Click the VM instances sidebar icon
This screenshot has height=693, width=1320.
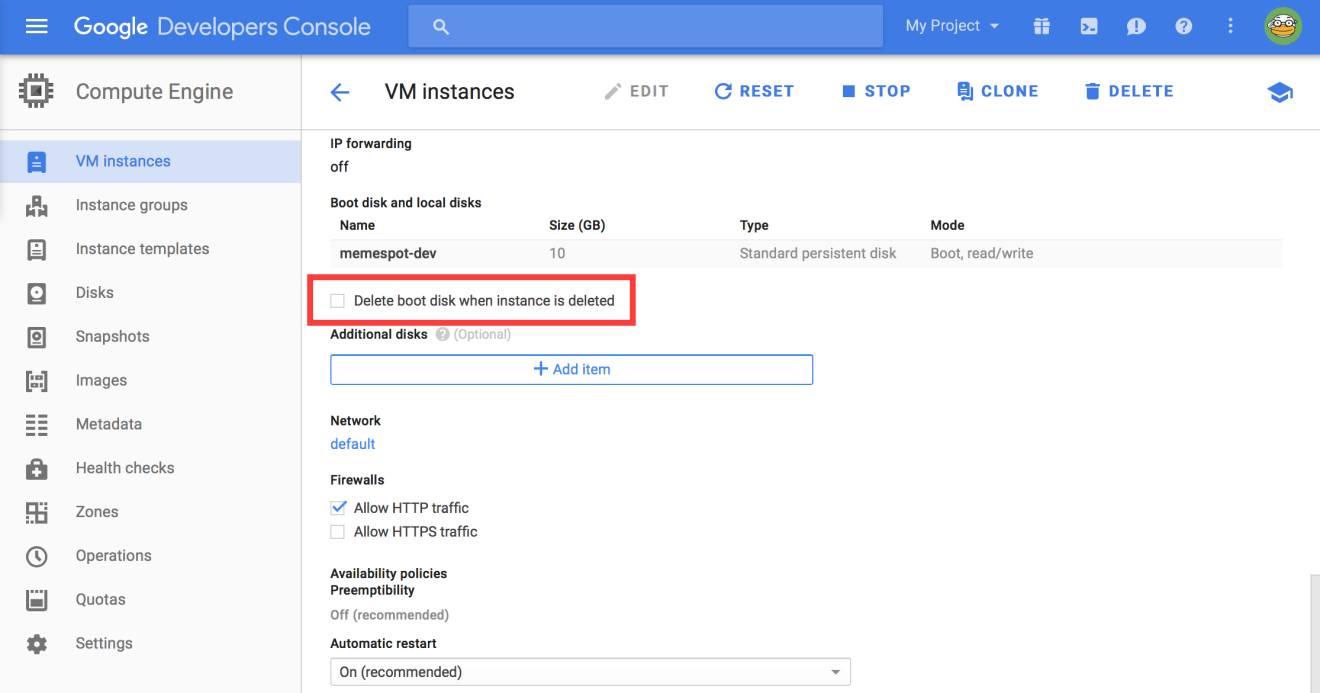tap(37, 161)
